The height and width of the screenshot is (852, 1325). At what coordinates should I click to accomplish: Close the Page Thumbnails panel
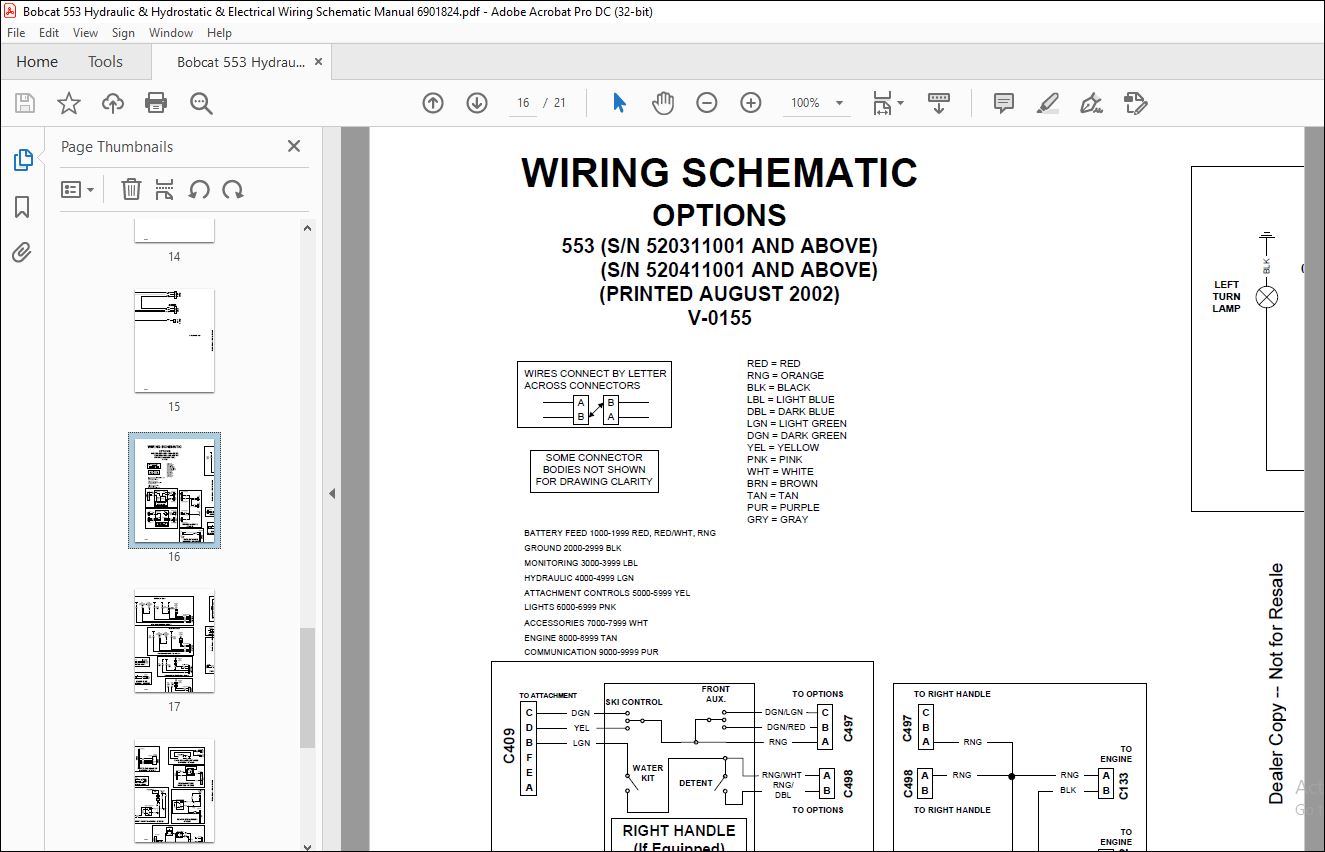click(x=294, y=146)
